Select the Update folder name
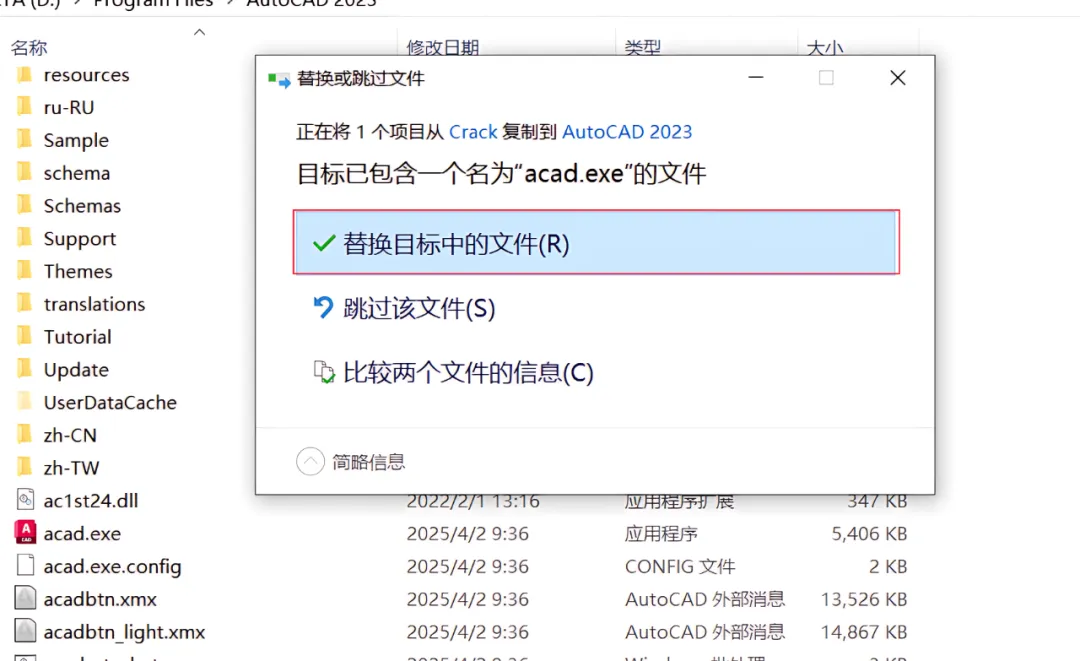This screenshot has width=1080, height=661. click(x=76, y=370)
